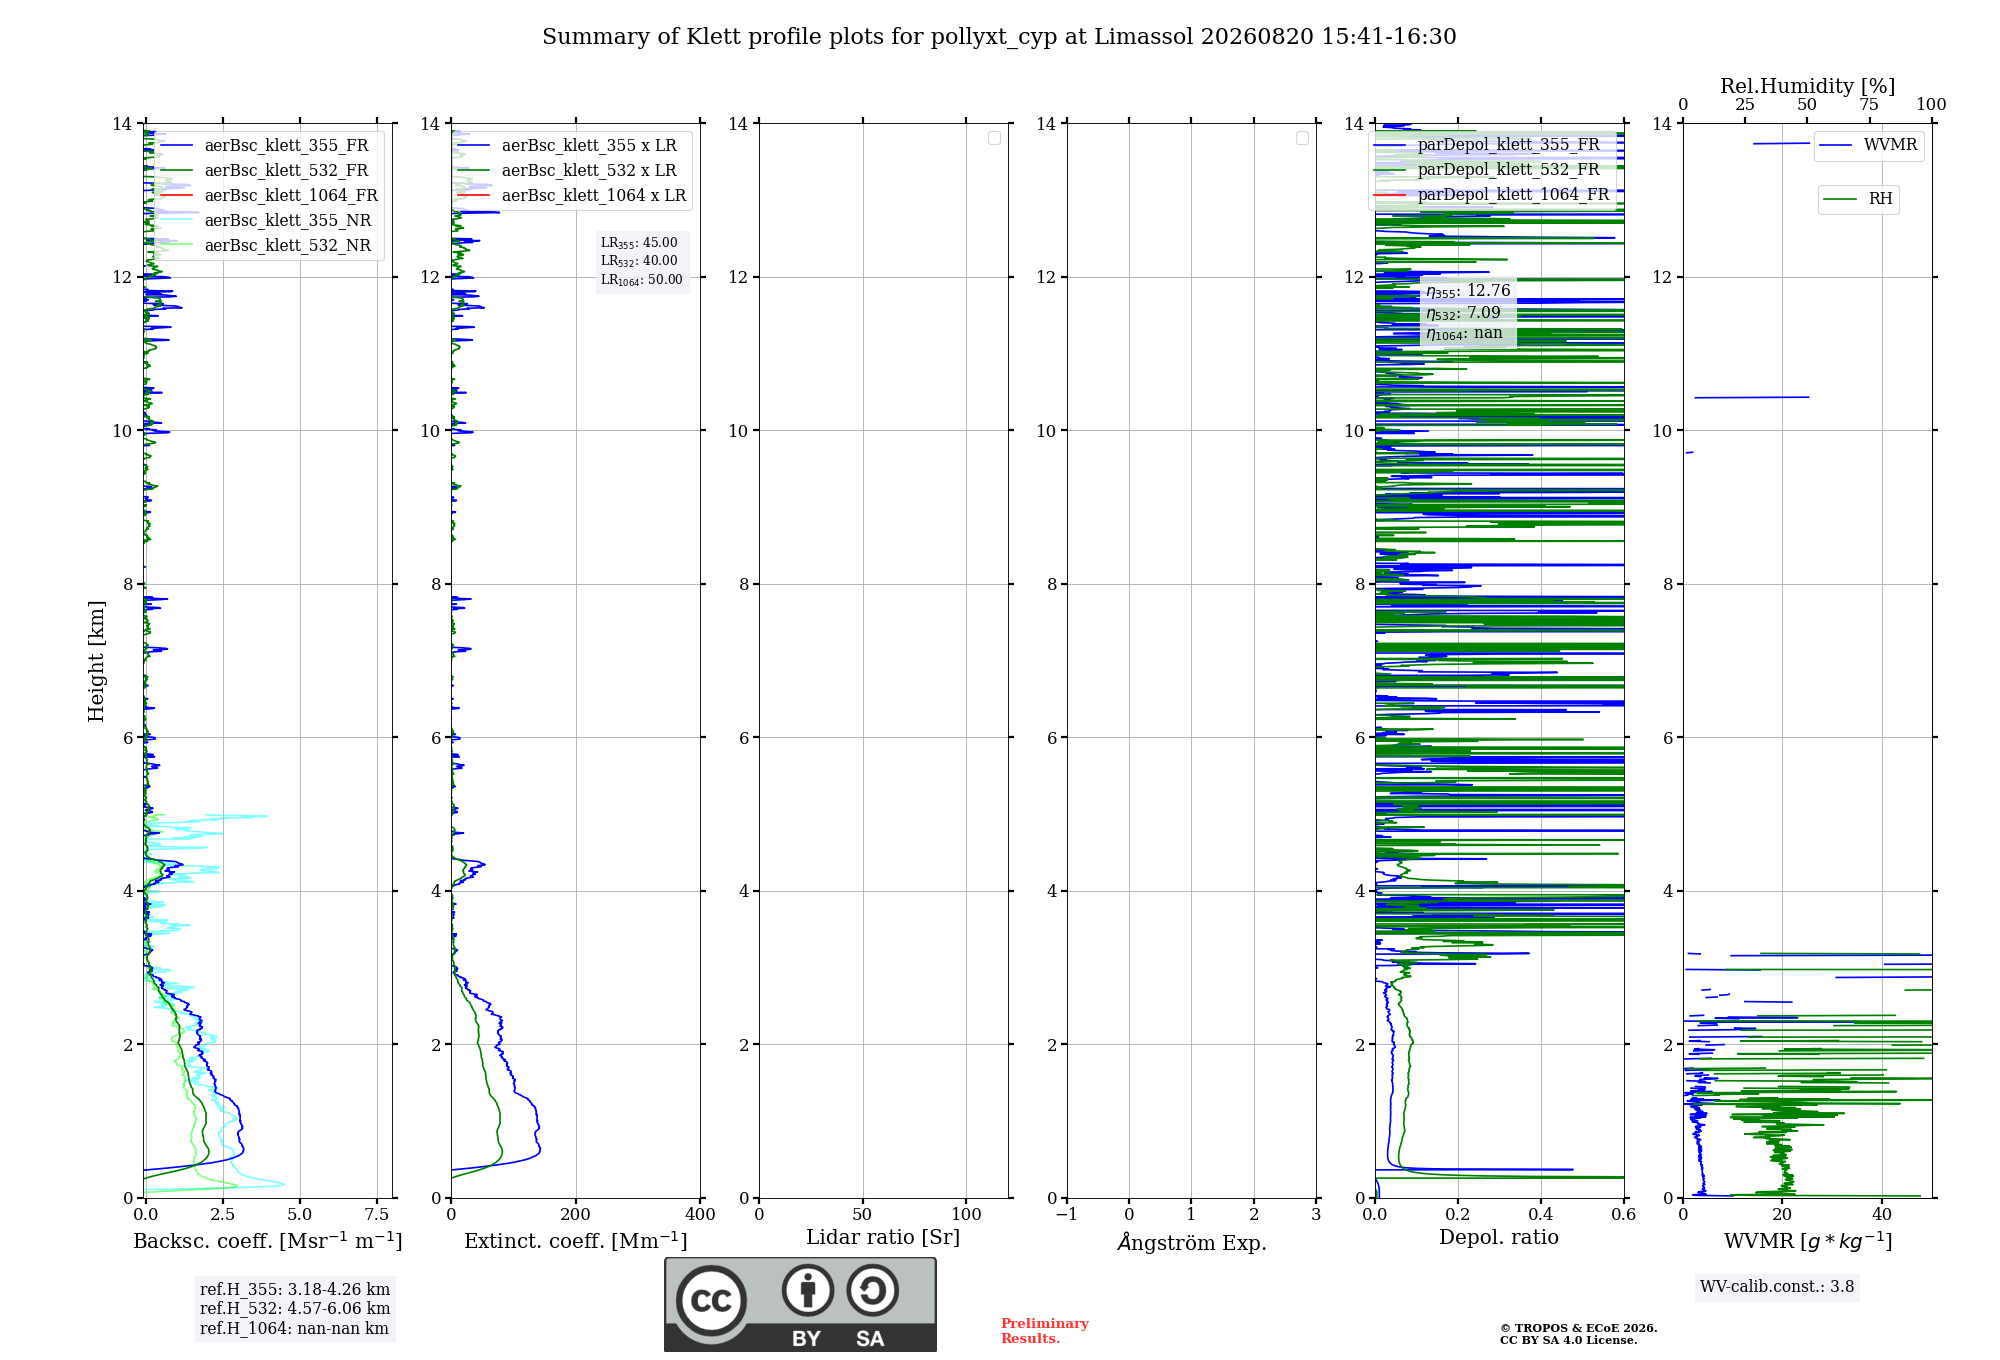Click ref.H_1064: nan-nan km text
This screenshot has width=2000, height=1360.
click(x=294, y=1329)
